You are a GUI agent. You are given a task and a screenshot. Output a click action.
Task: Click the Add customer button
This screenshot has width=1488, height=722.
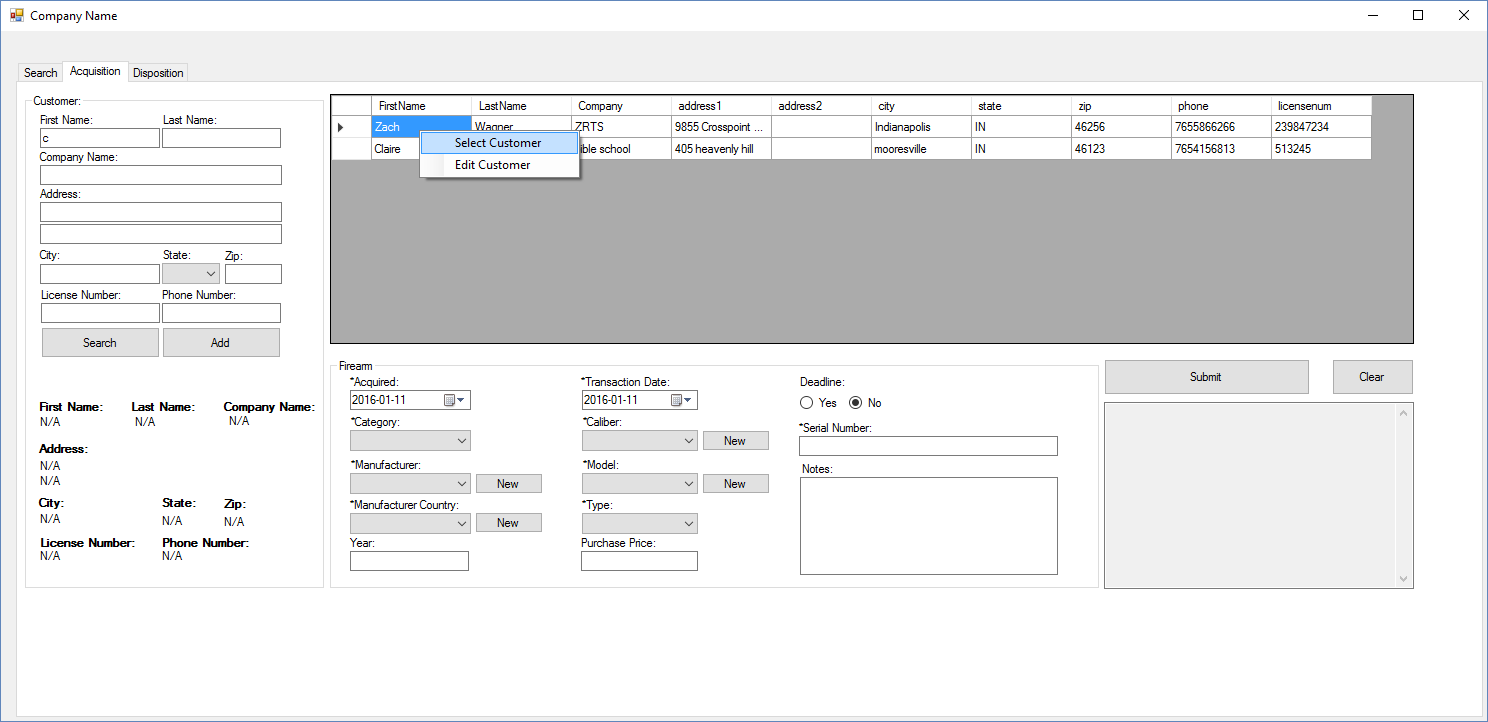221,342
